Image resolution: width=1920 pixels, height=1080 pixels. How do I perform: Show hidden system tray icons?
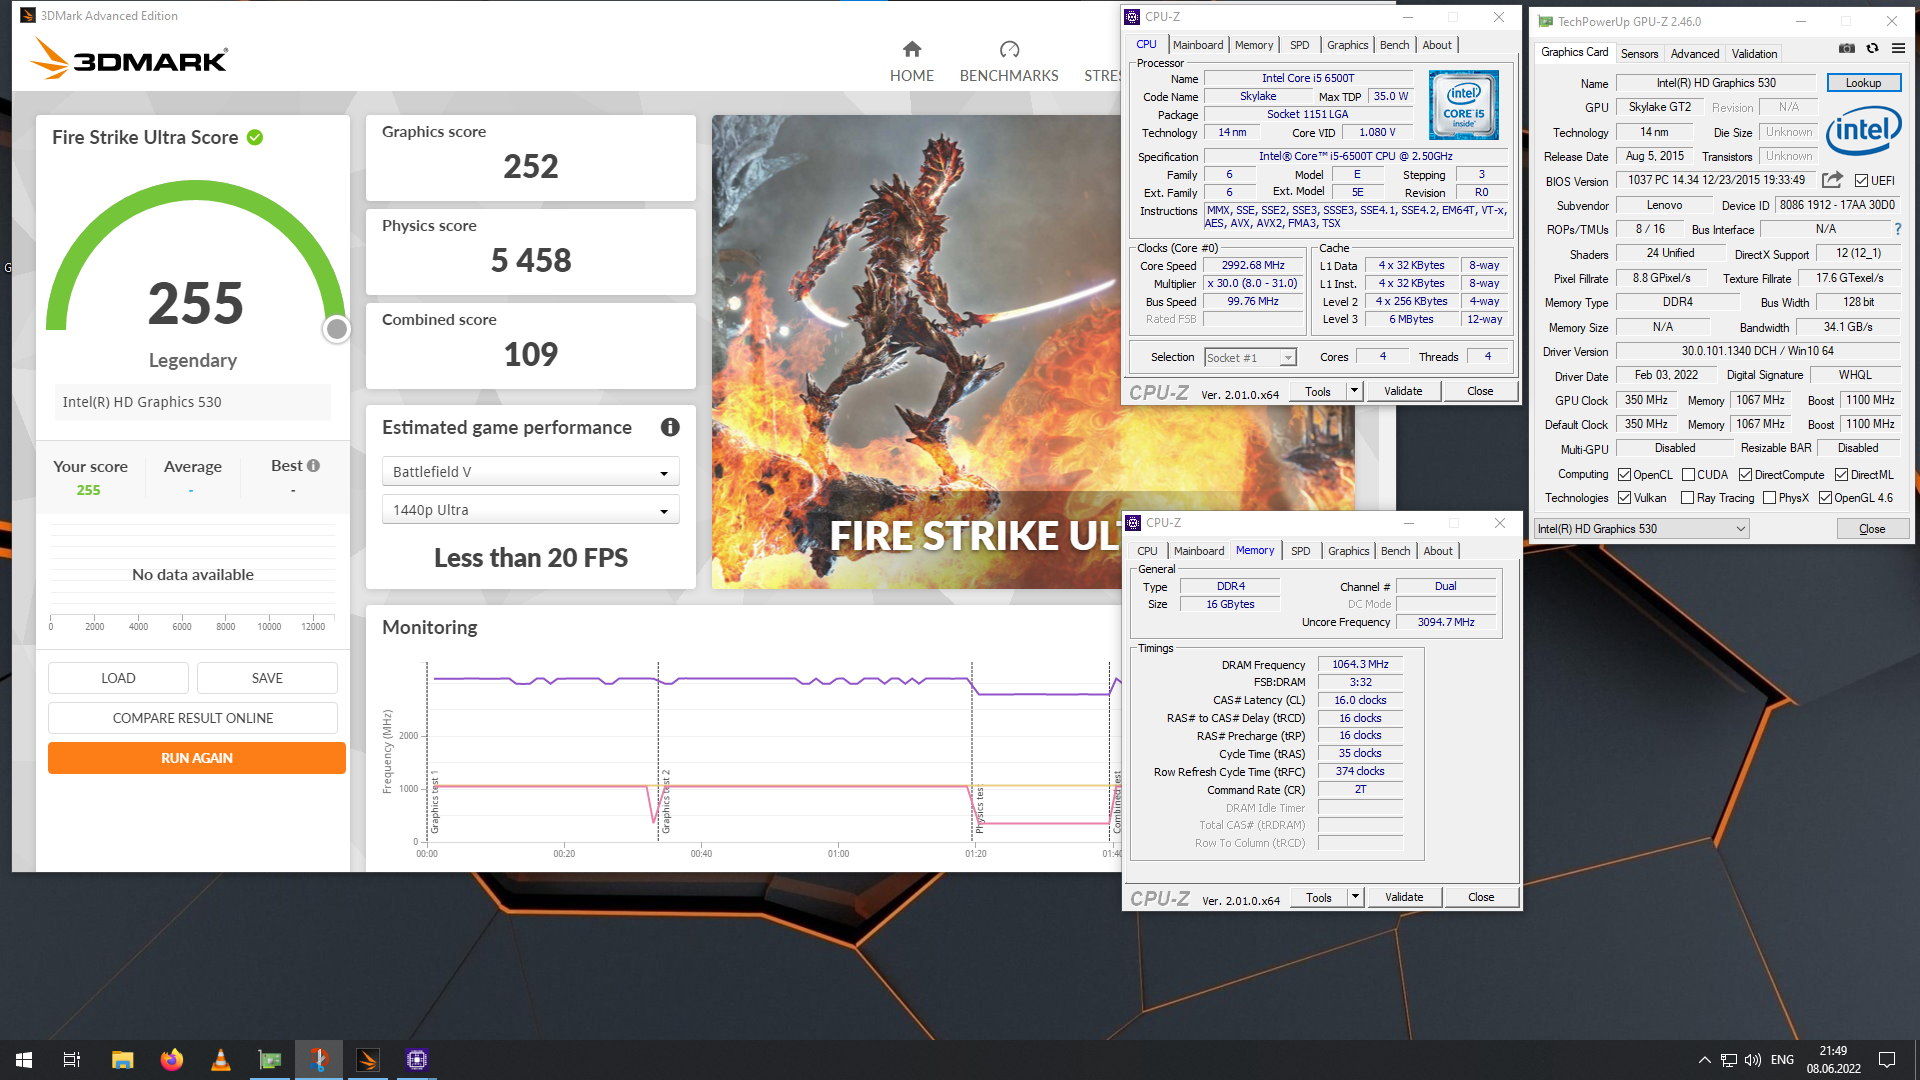point(1704,1059)
